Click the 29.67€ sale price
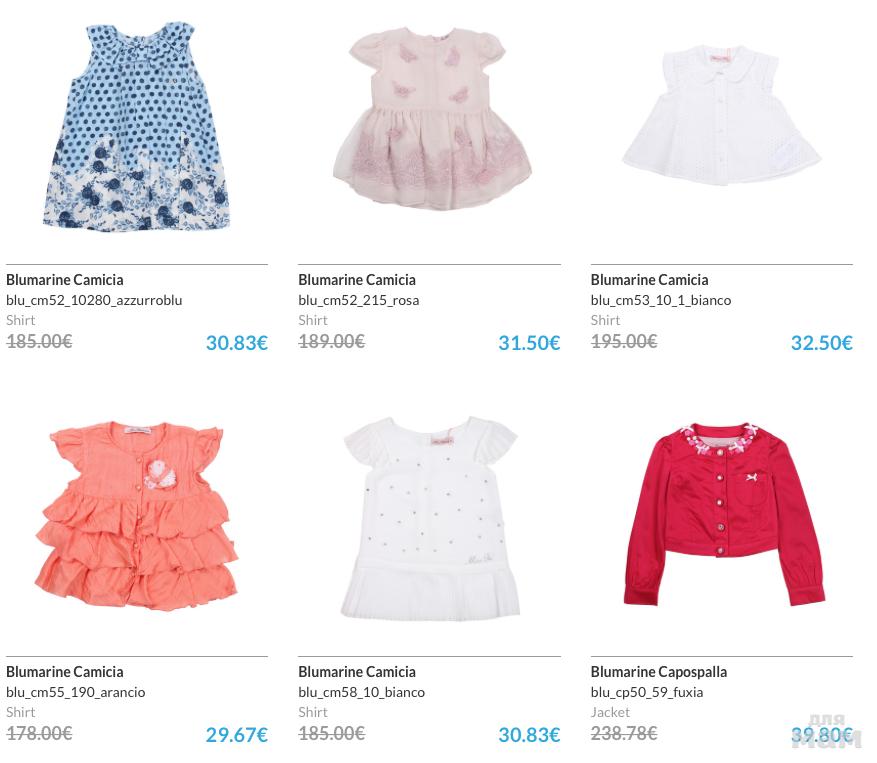 pyautogui.click(x=237, y=735)
